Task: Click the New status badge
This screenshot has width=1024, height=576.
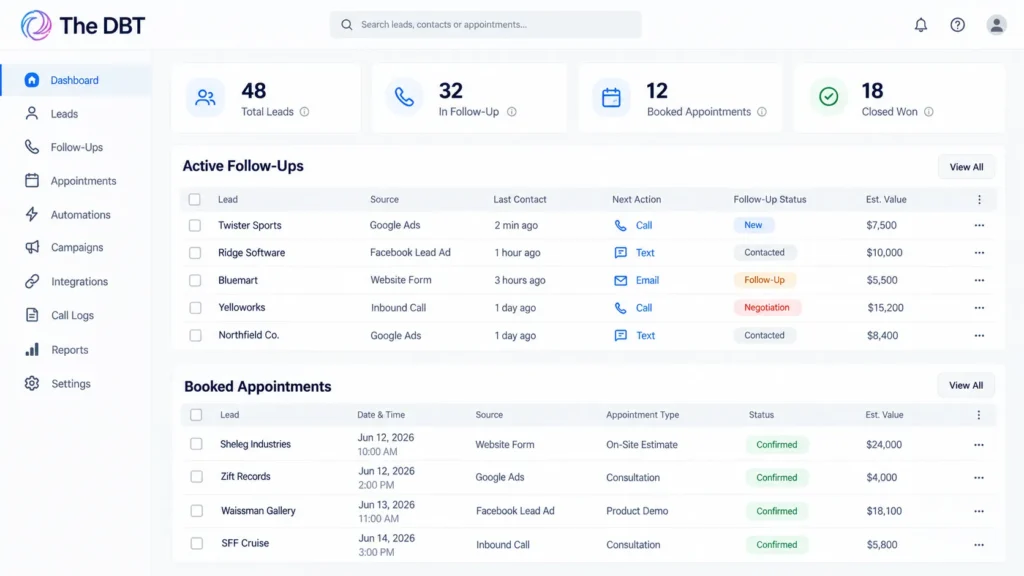Action: click(754, 225)
